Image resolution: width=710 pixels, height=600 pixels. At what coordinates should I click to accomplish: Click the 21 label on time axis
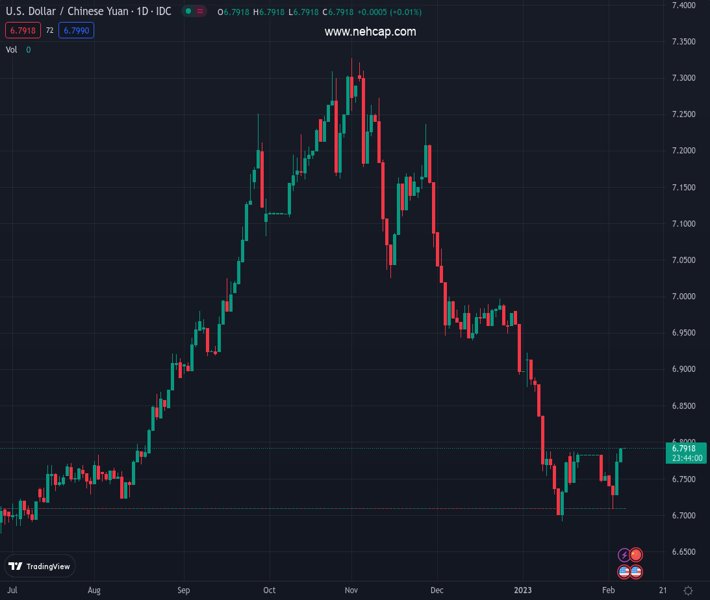(x=663, y=590)
